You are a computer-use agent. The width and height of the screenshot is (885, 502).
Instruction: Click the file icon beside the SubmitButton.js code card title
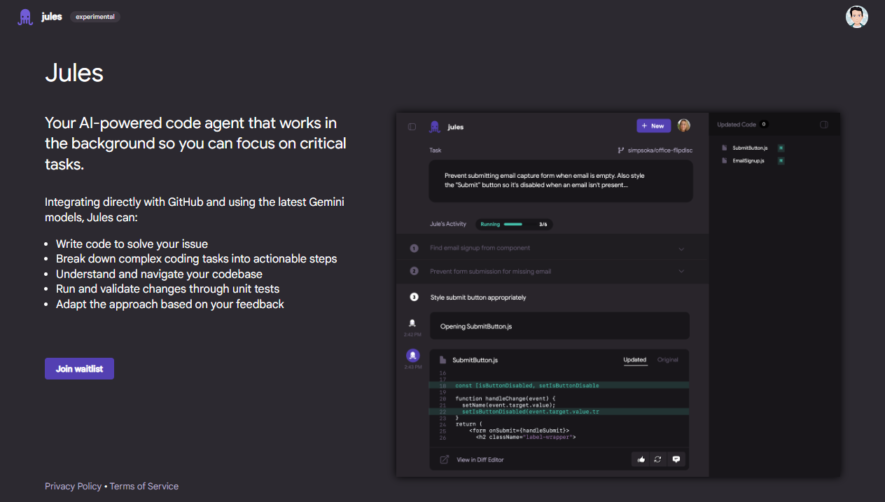(x=442, y=360)
